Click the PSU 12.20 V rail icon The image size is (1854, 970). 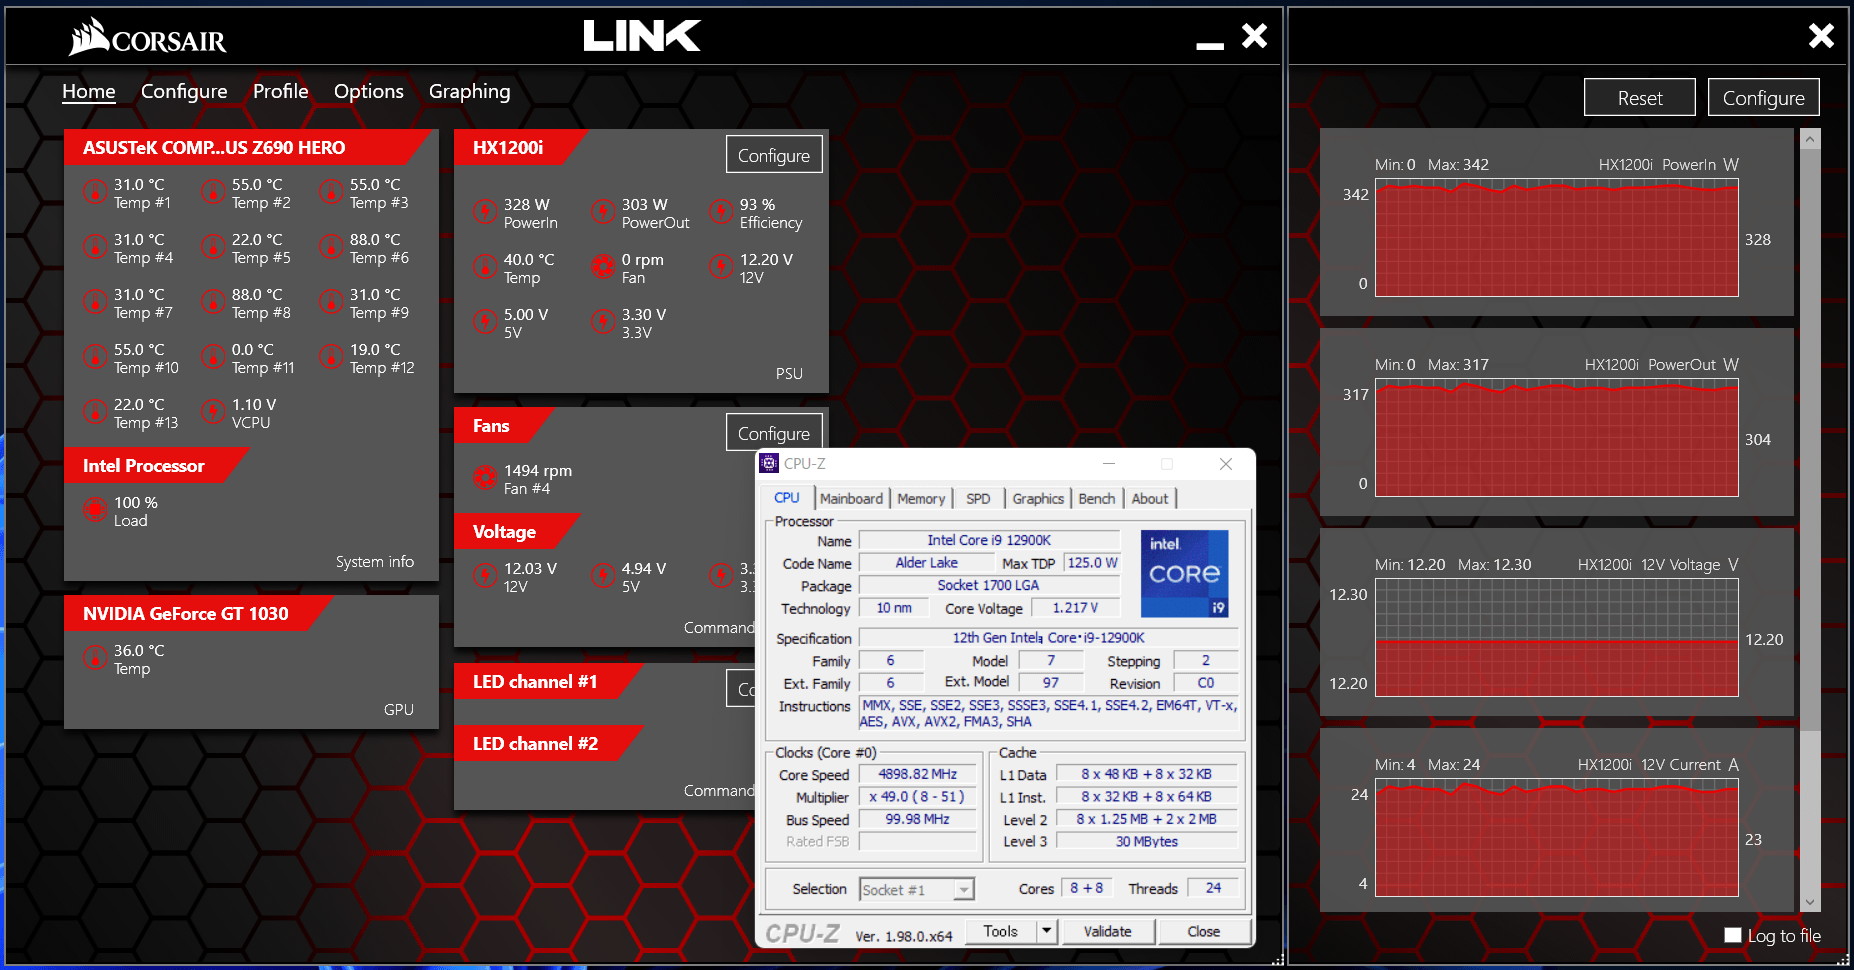pos(721,267)
